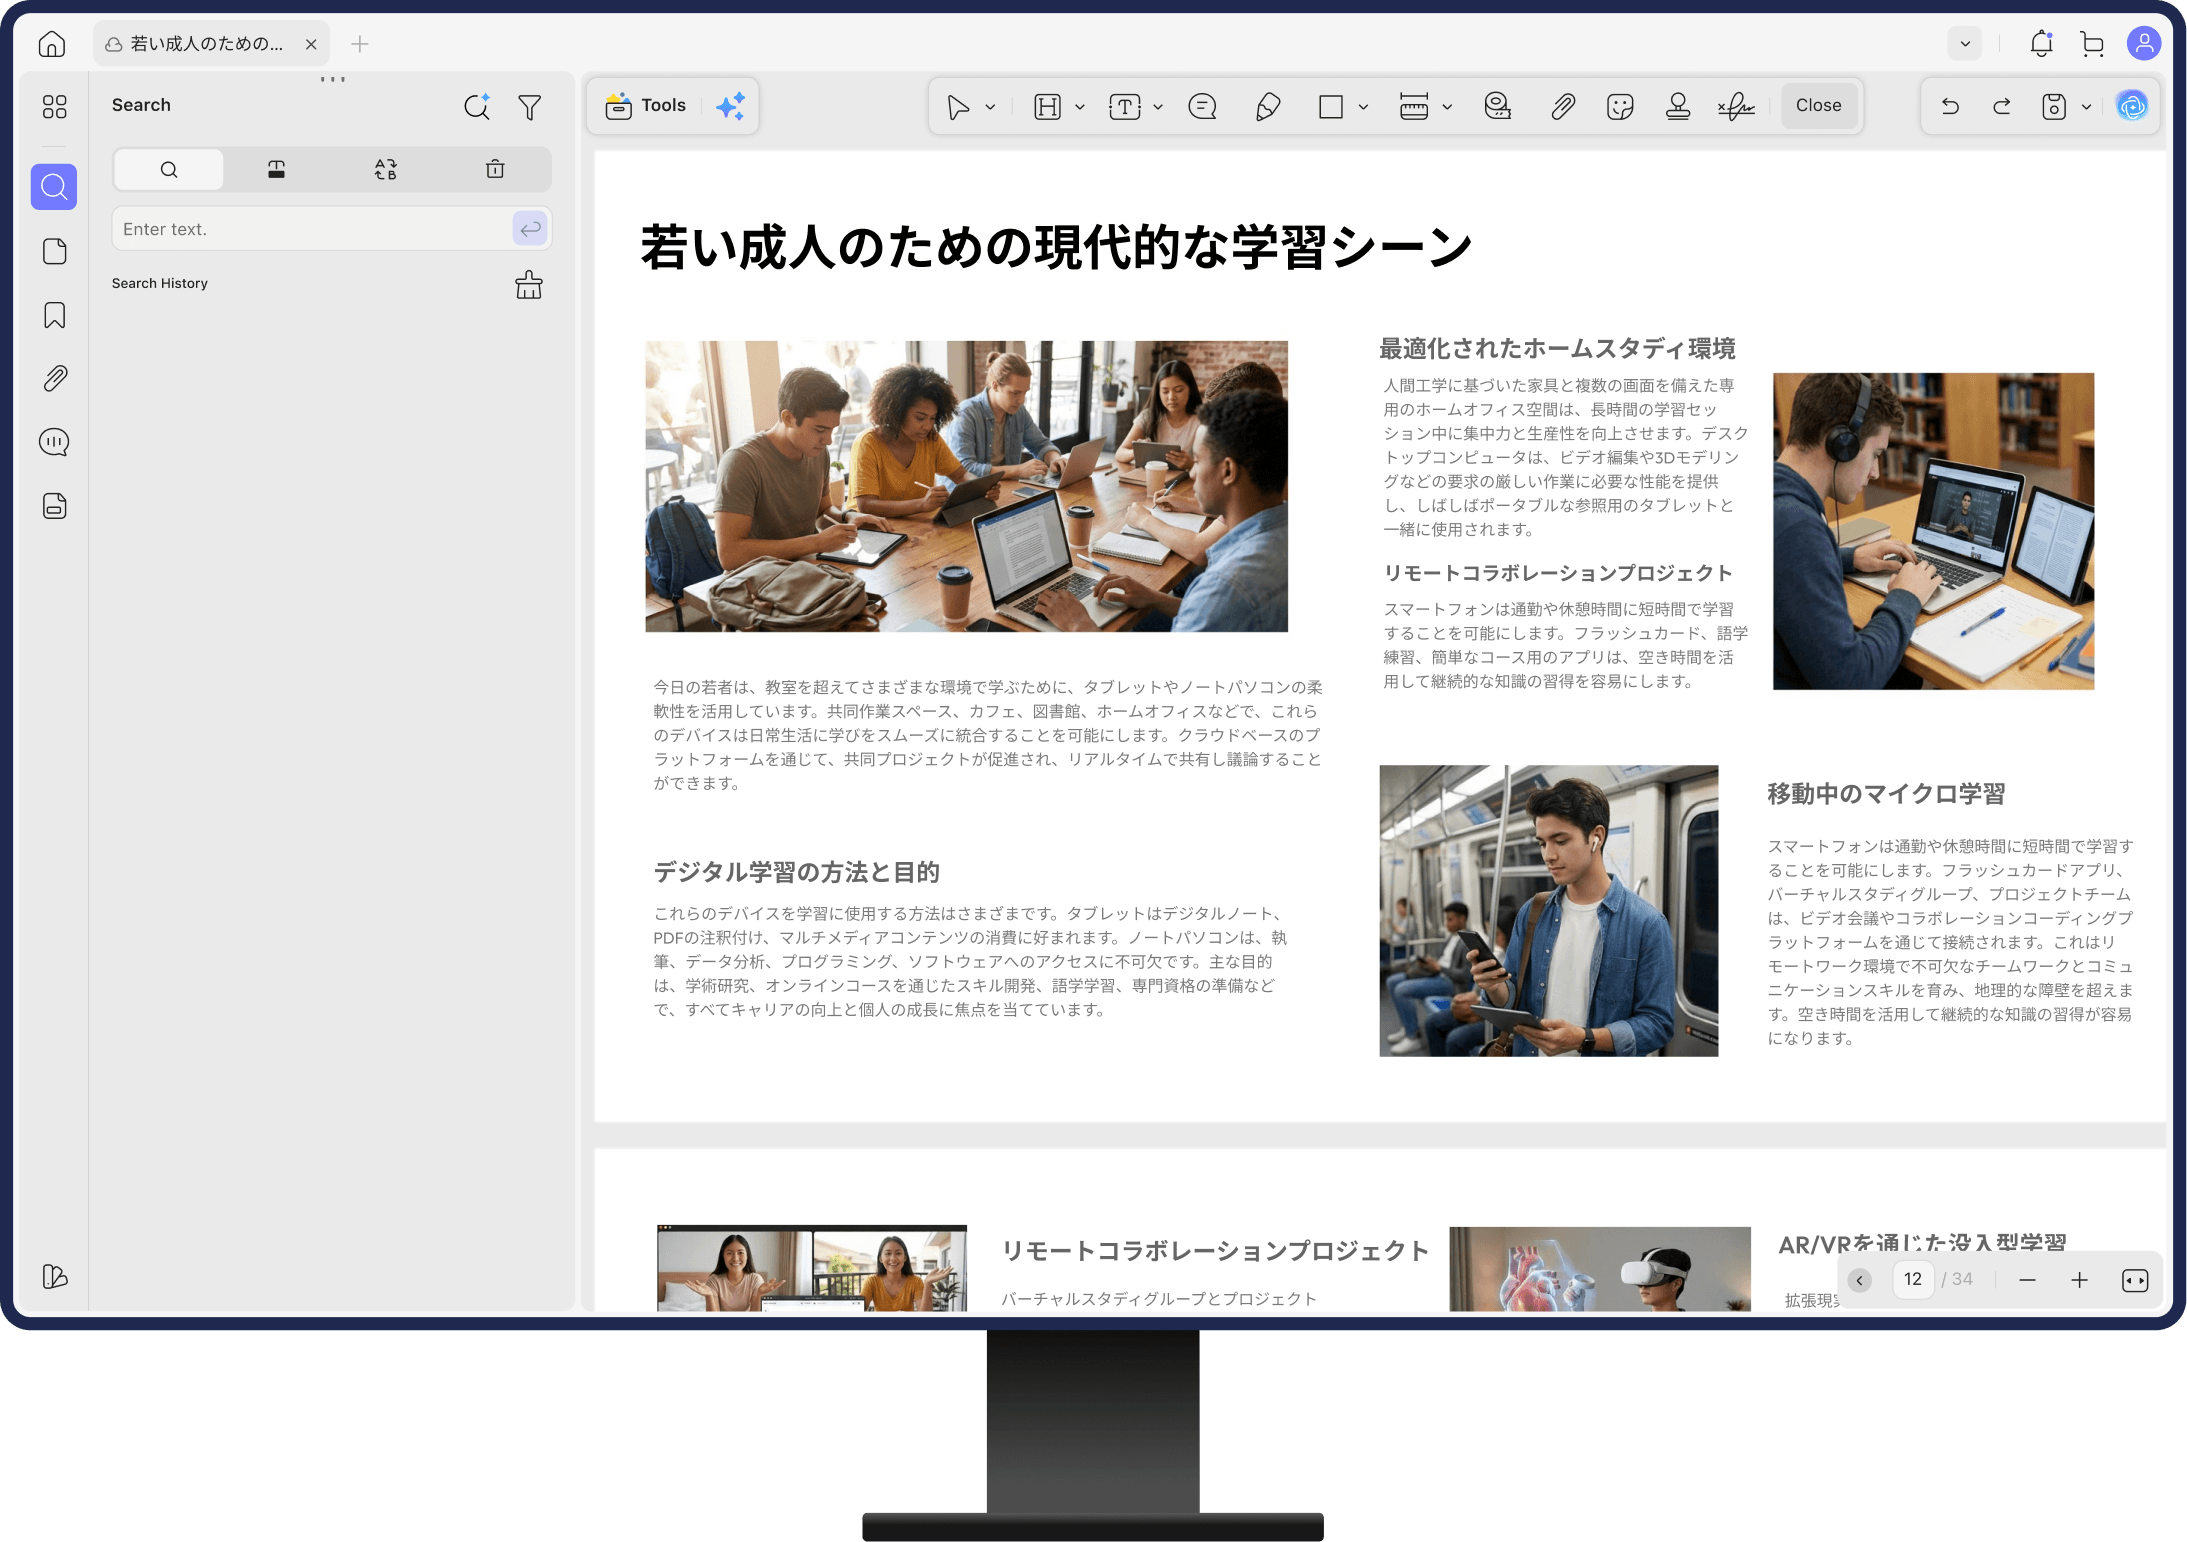Toggle the fit width view button

coord(2134,1280)
